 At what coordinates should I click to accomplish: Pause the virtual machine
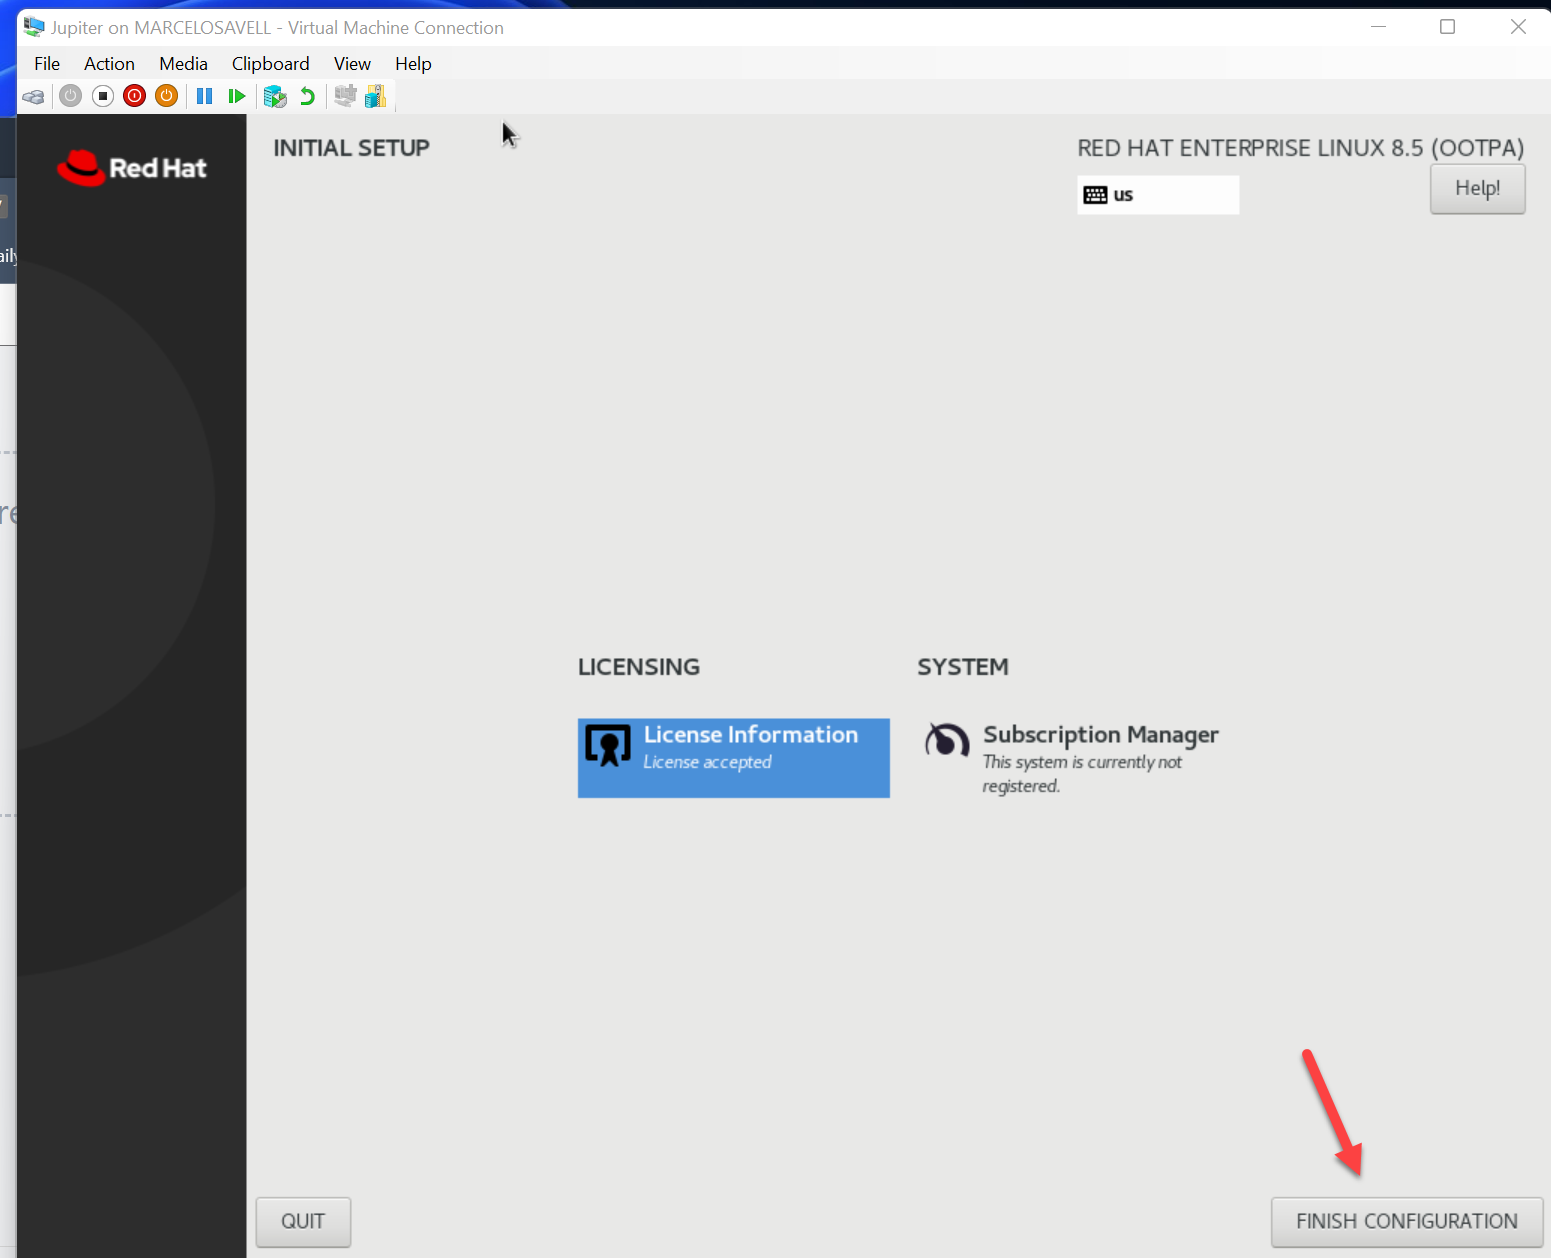[204, 96]
